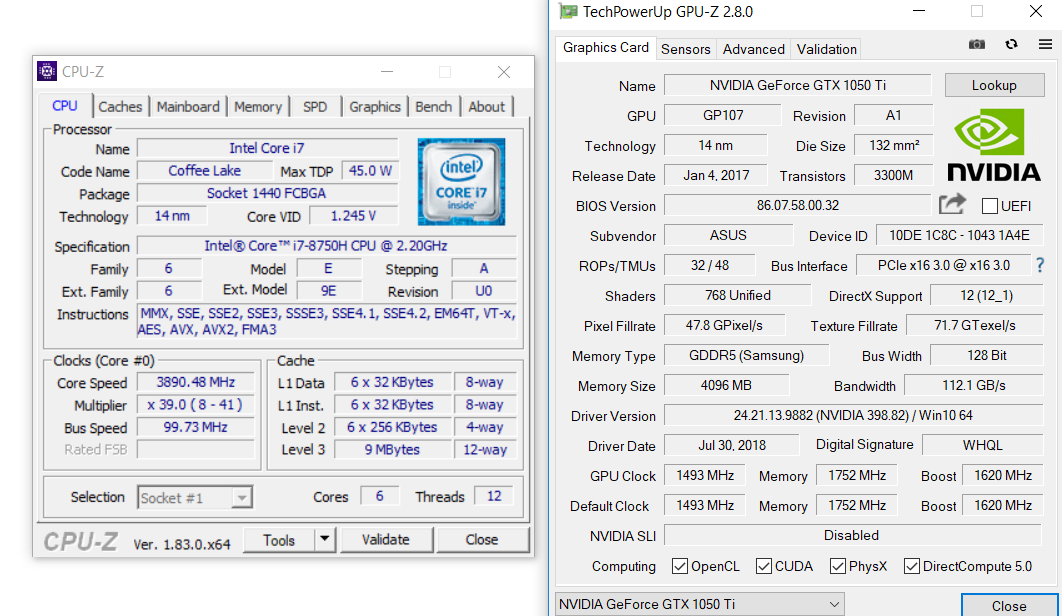Click the Max TDP value 45.0 W
The width and height of the screenshot is (1062, 616).
pos(370,171)
